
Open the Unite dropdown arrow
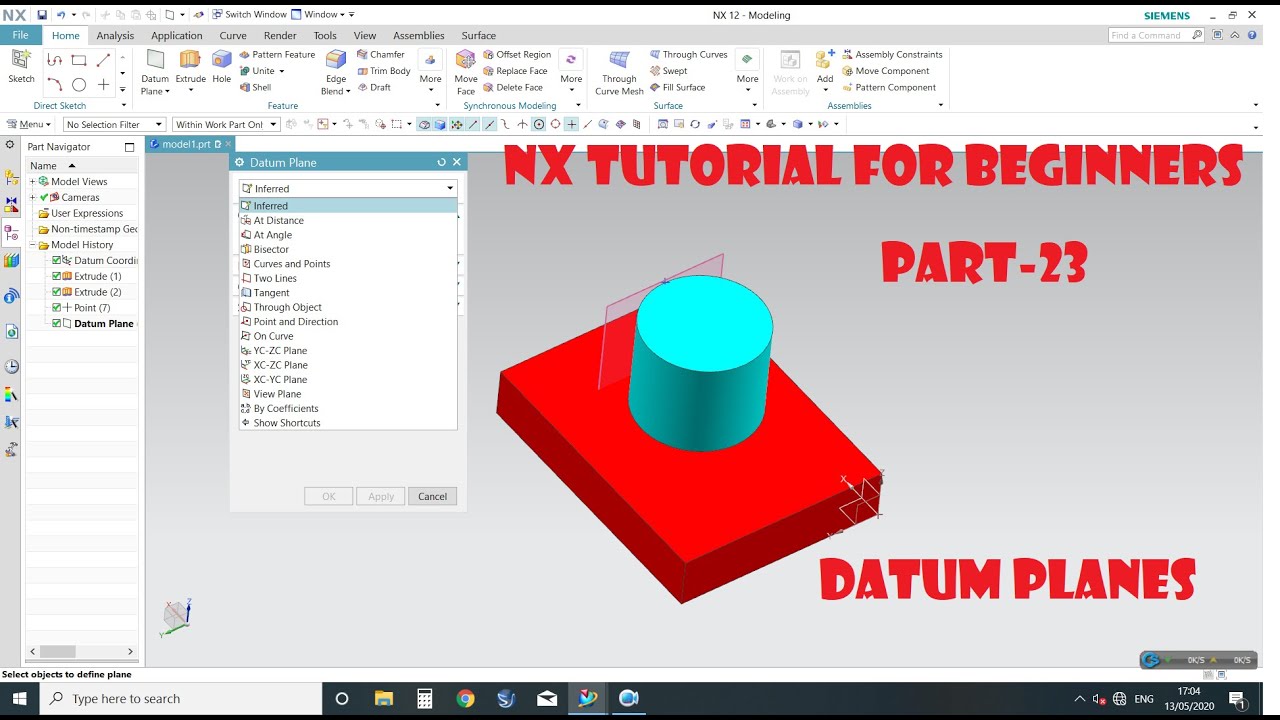pos(281,71)
